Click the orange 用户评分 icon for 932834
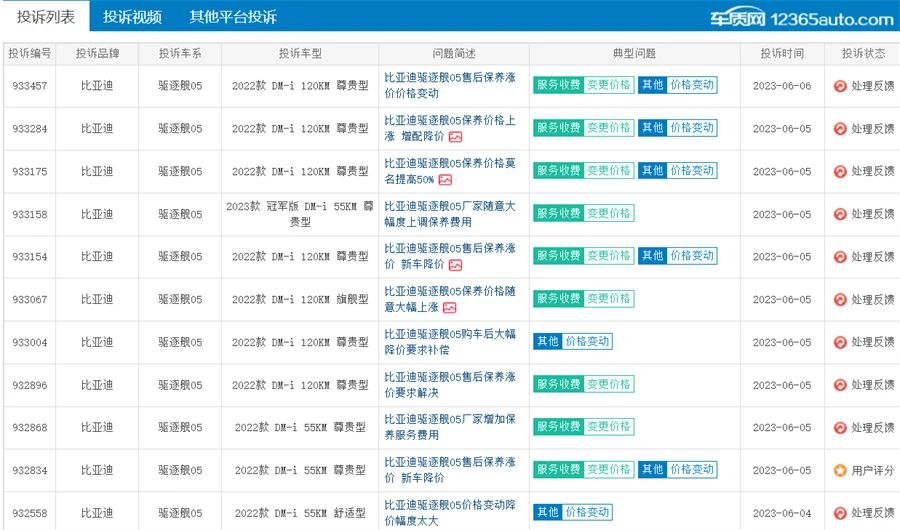This screenshot has width=900, height=530. pos(840,470)
